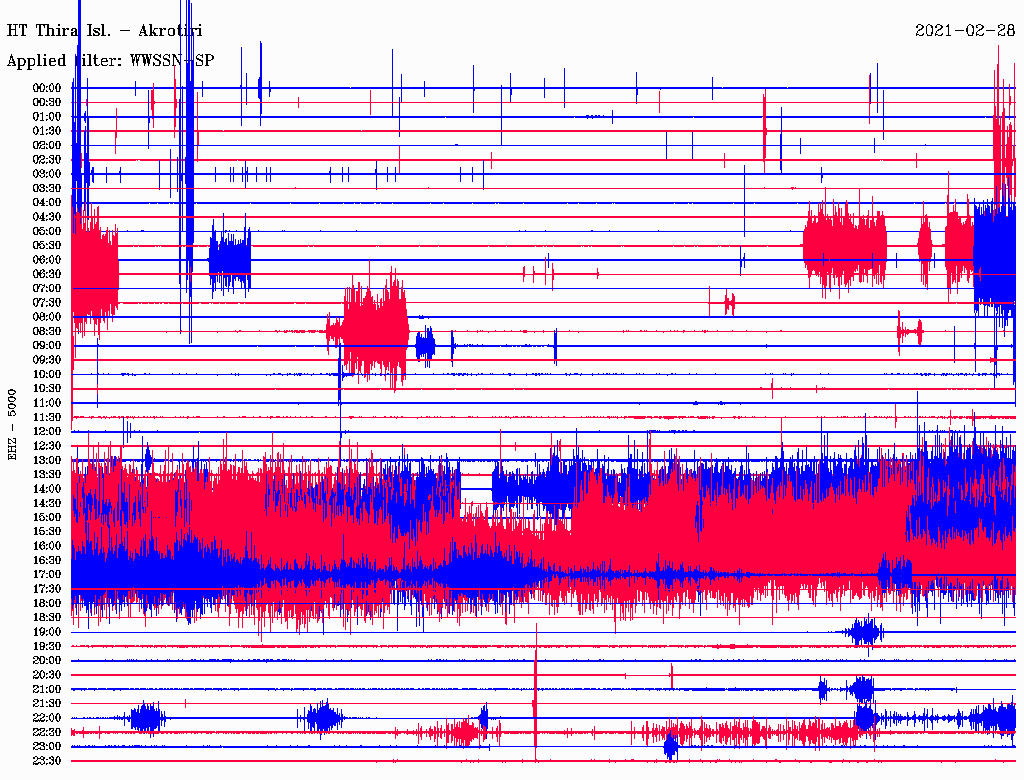
Task: Select the 09:00 time label
Action: 47,346
